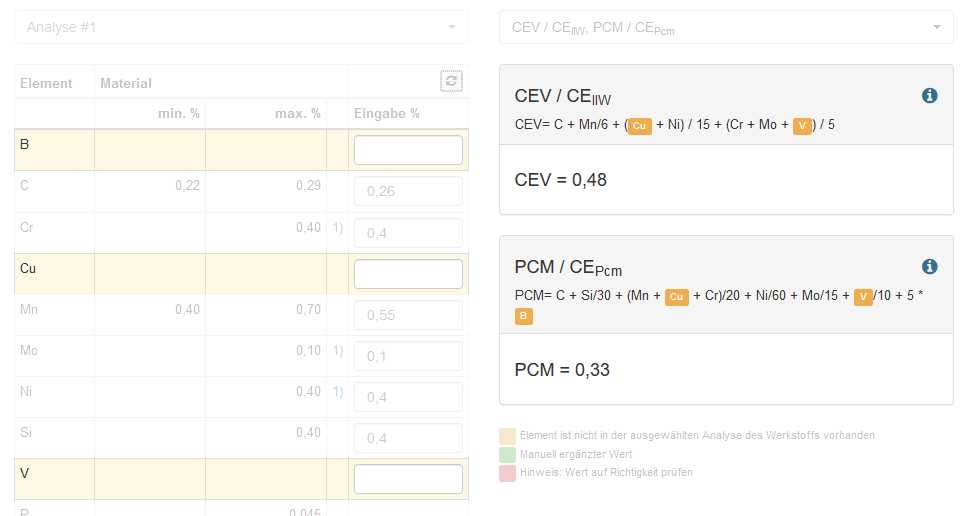Click the V badge in the CEV formula

[x=802, y=126]
